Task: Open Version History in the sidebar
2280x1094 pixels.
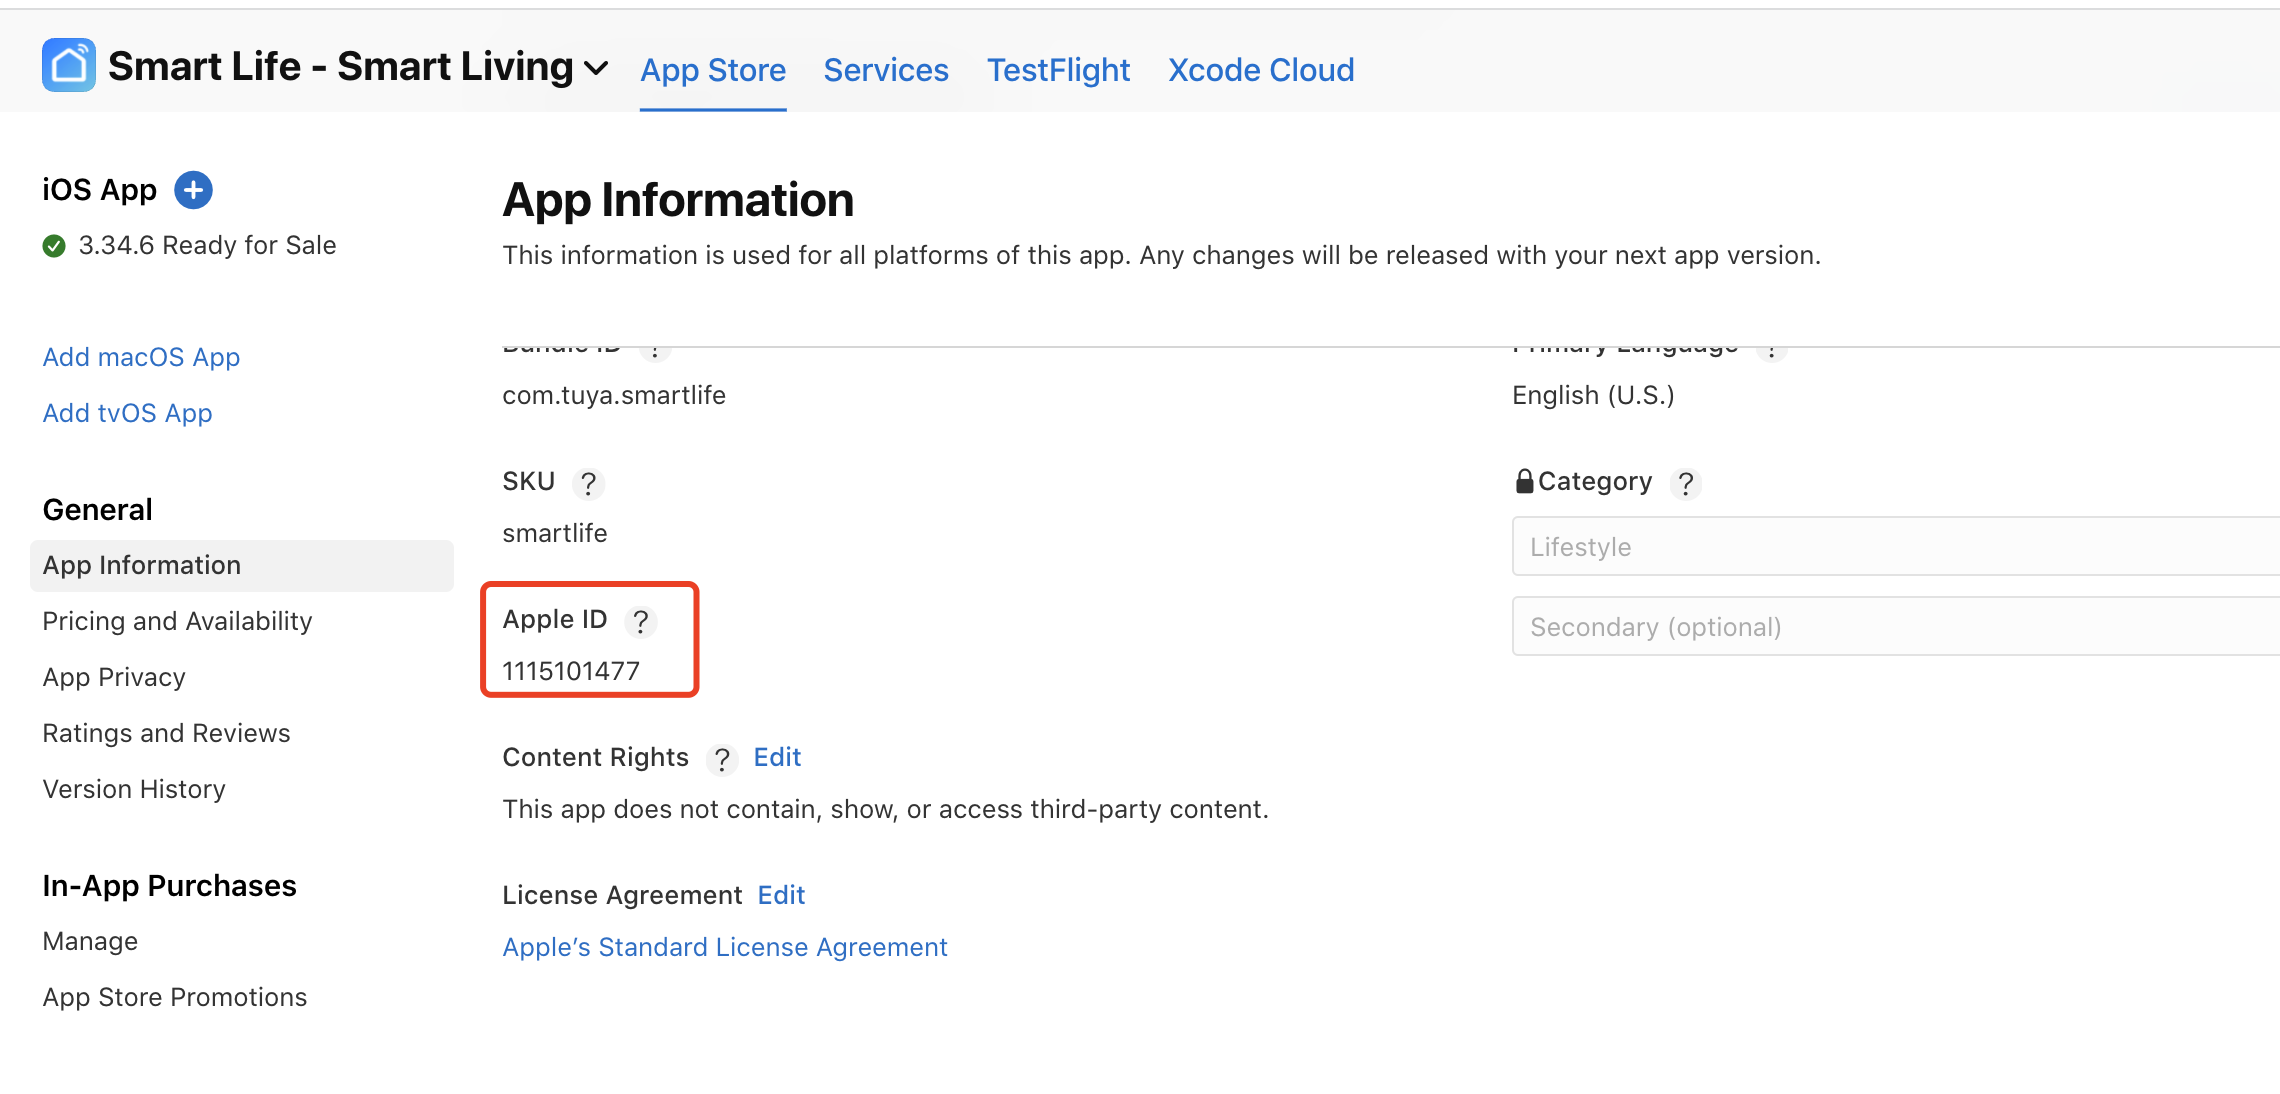Action: (x=134, y=790)
